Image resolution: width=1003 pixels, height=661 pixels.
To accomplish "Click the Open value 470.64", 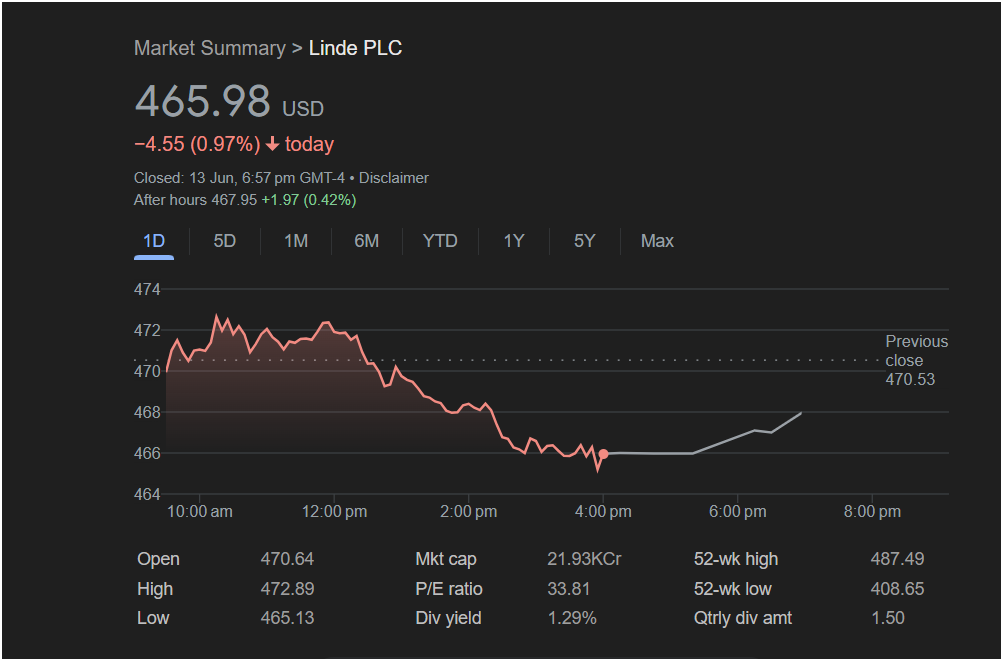I will tap(287, 559).
